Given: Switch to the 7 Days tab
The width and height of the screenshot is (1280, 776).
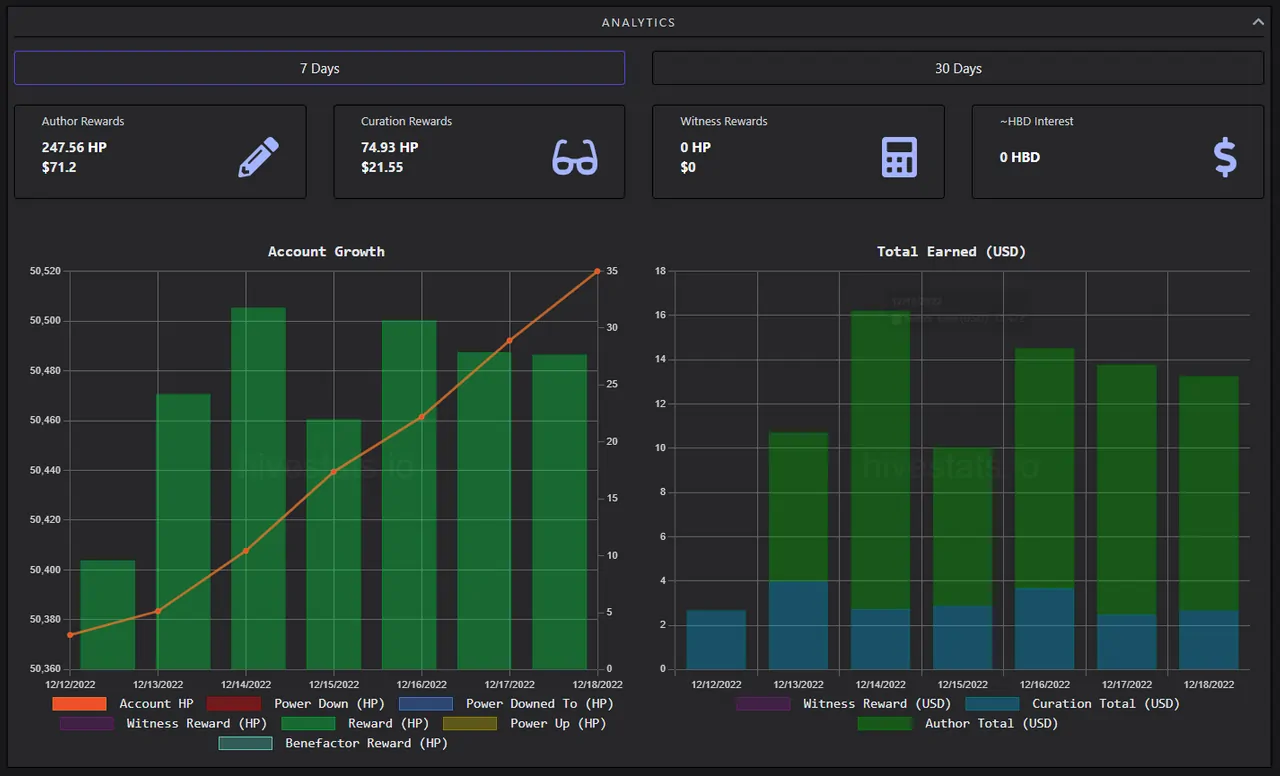Looking at the screenshot, I should (319, 68).
